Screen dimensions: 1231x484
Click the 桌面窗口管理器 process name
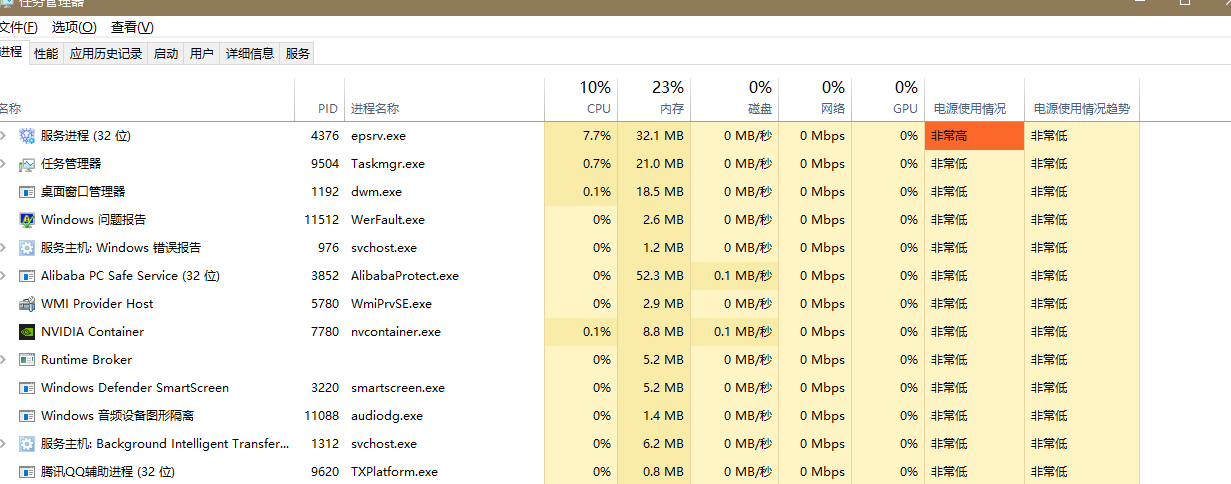(83, 192)
